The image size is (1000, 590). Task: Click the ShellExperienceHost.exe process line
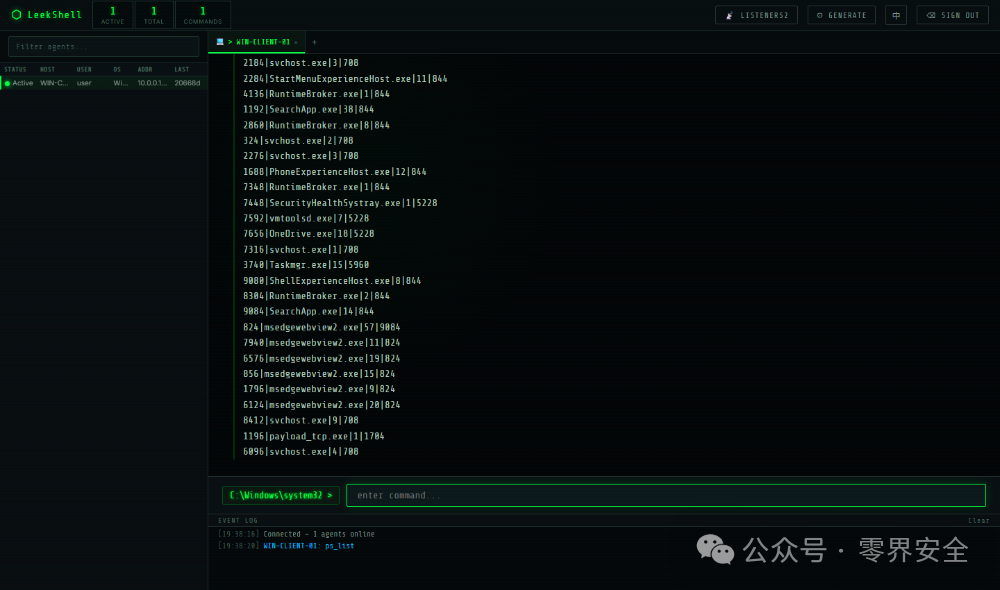point(332,281)
